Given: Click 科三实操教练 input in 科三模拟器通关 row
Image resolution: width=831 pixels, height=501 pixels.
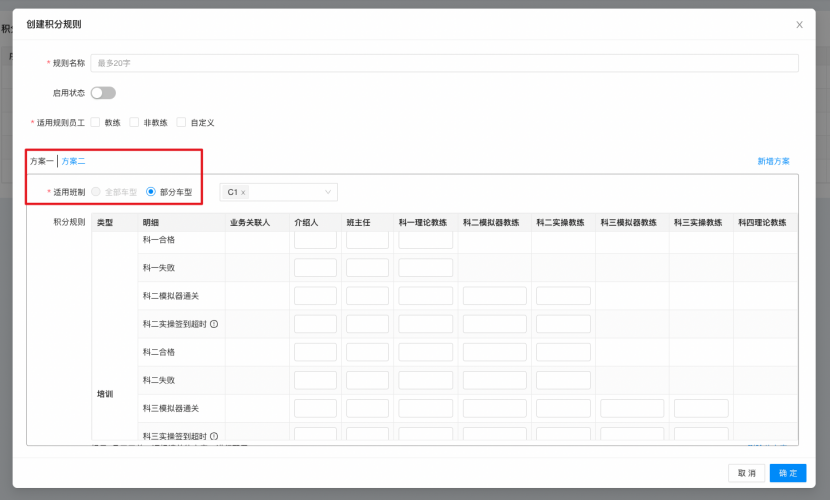Looking at the screenshot, I should coord(701,408).
